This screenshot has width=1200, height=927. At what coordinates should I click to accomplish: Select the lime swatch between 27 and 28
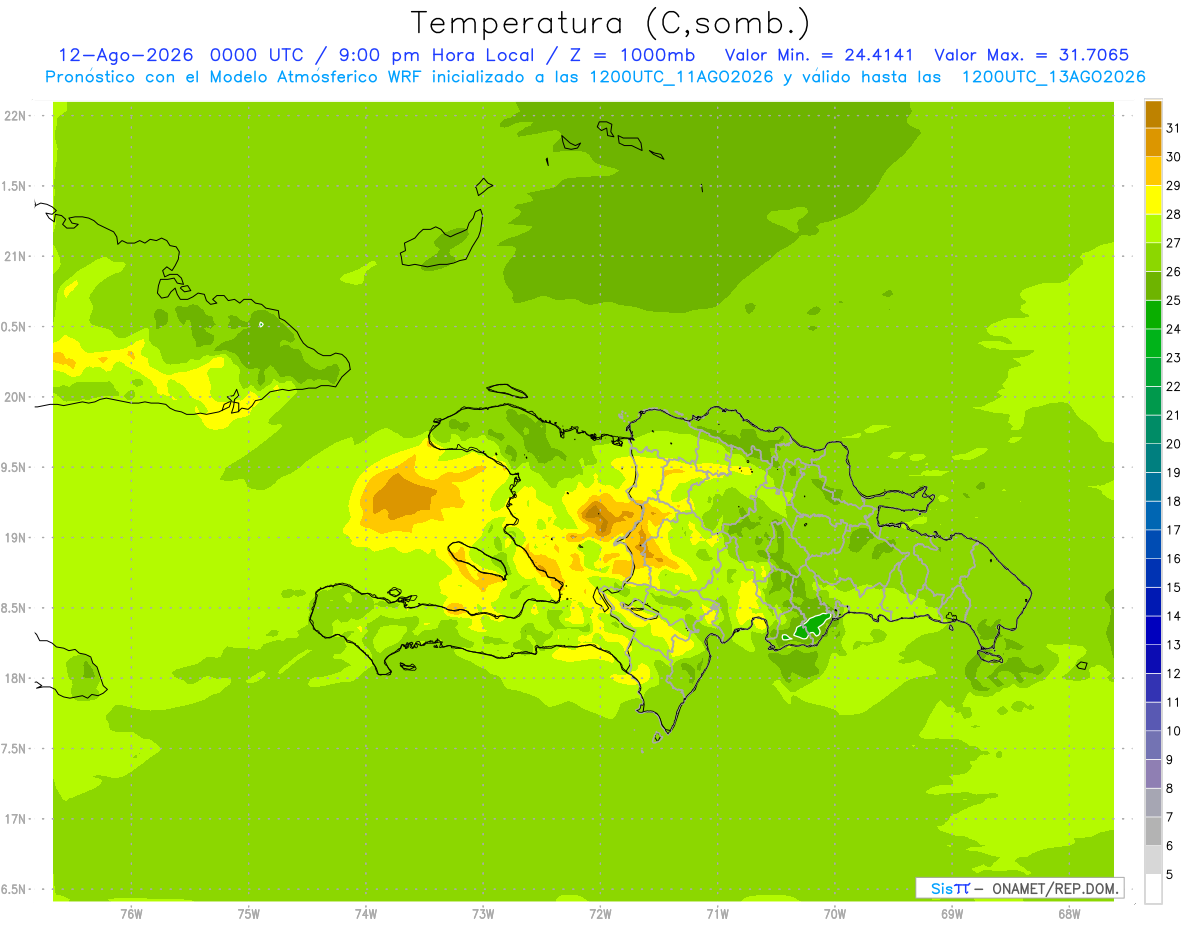(1153, 228)
